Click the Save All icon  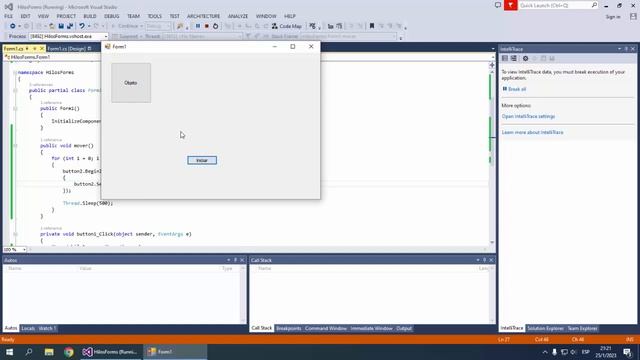point(70,26)
